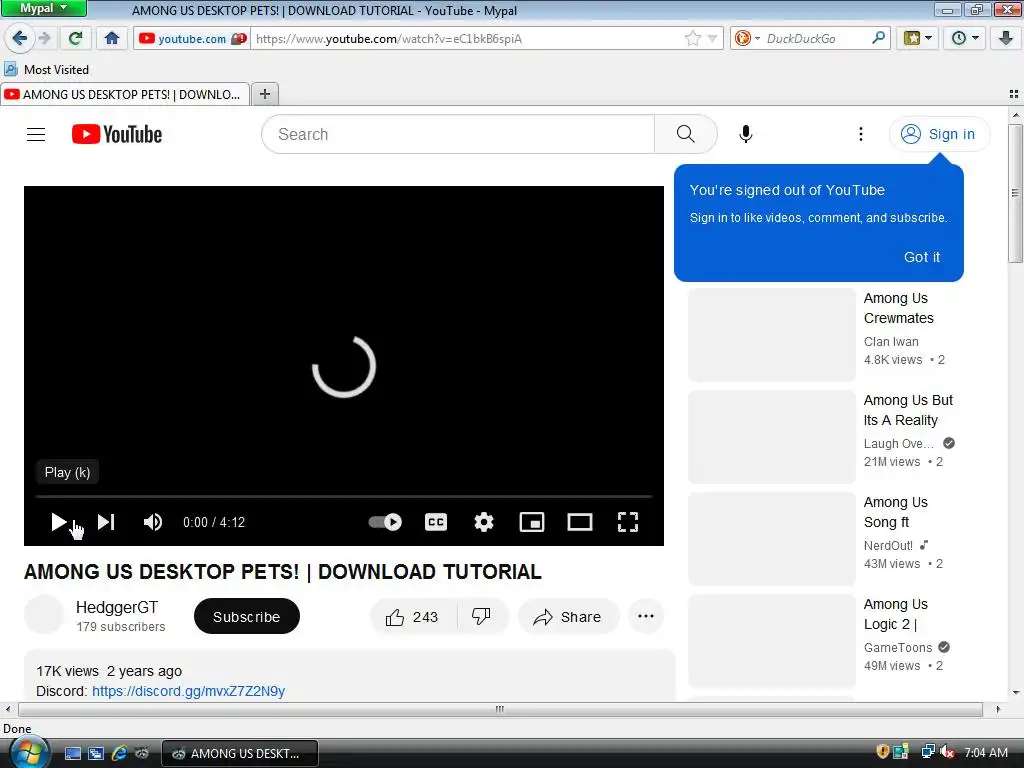The width and height of the screenshot is (1024, 768).
Task: Open YouTube settings three-dot menu
Action: (861, 135)
